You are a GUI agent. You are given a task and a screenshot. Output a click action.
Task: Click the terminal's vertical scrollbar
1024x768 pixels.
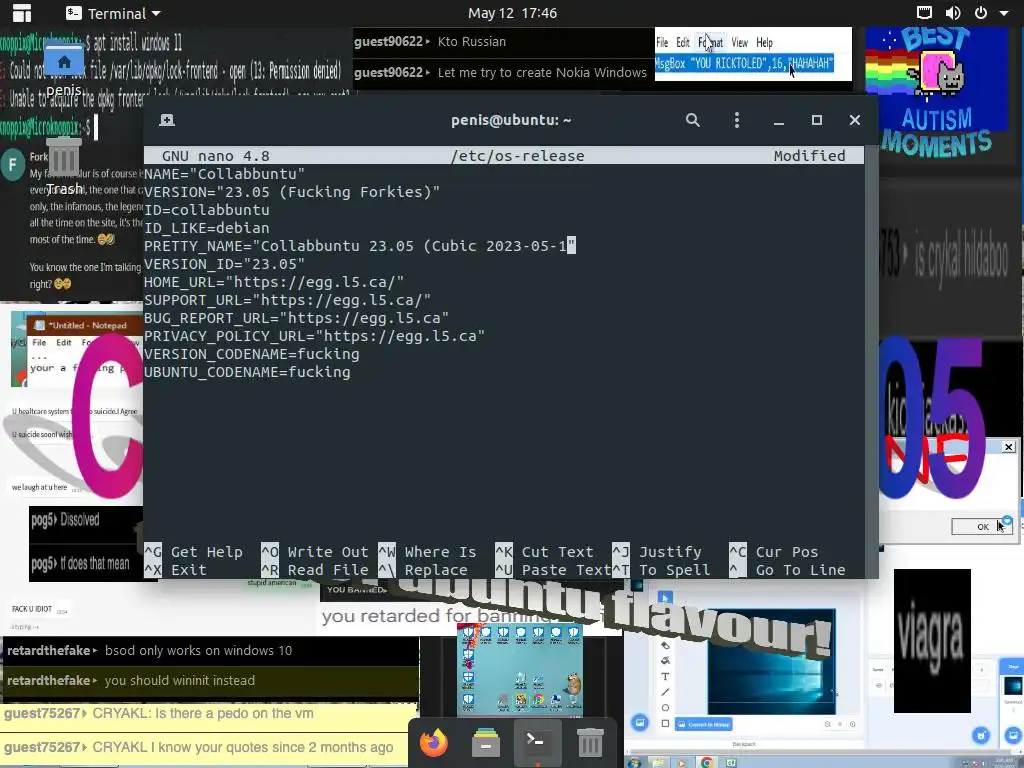click(870, 361)
